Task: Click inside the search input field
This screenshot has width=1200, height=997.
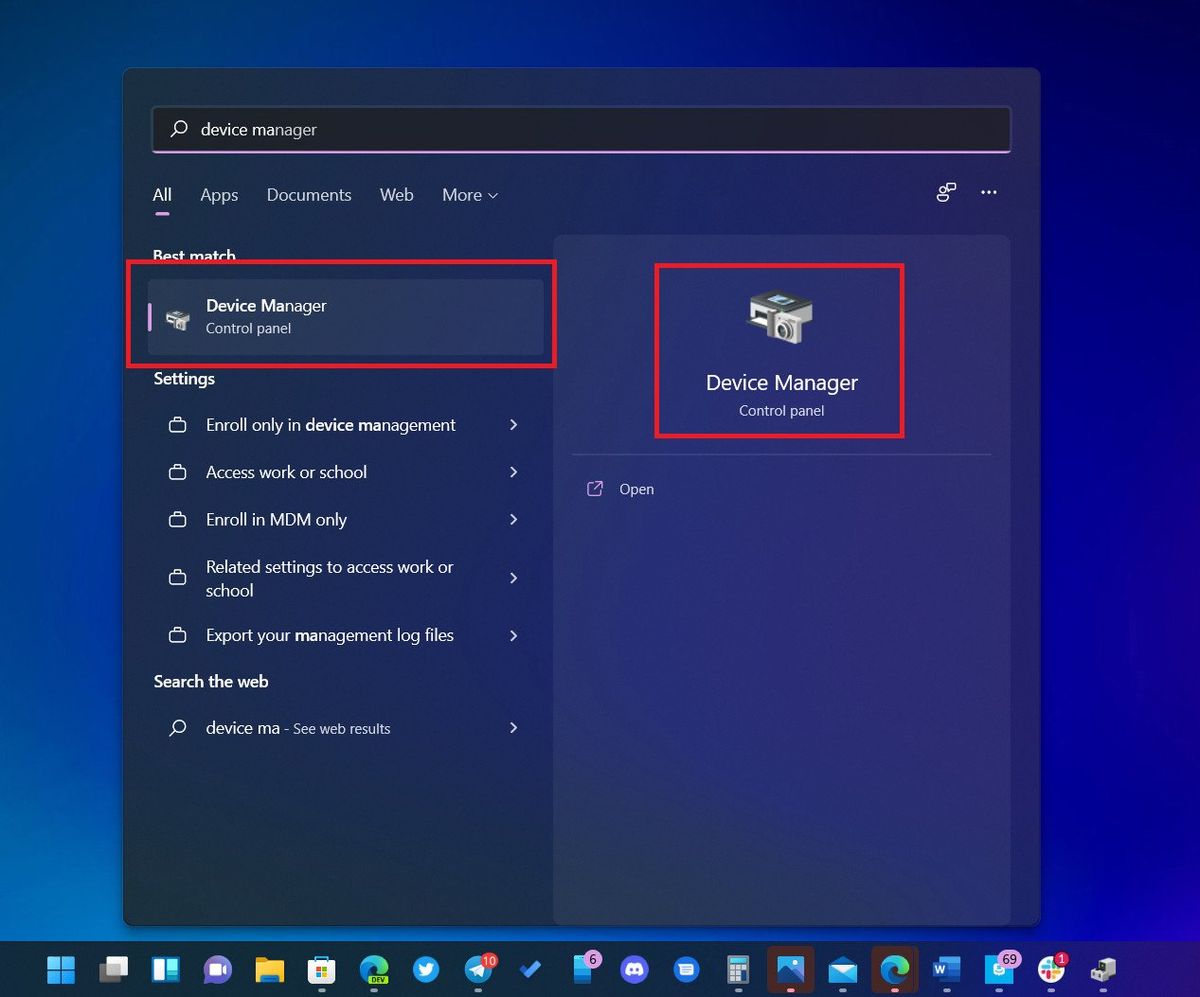Action: point(580,129)
